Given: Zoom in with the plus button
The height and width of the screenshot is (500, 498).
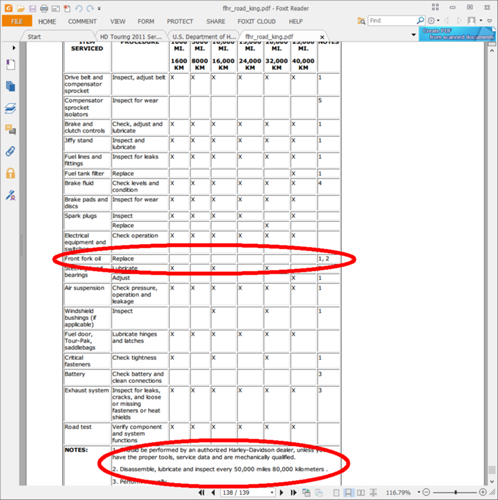Looking at the screenshot, I should [482, 492].
